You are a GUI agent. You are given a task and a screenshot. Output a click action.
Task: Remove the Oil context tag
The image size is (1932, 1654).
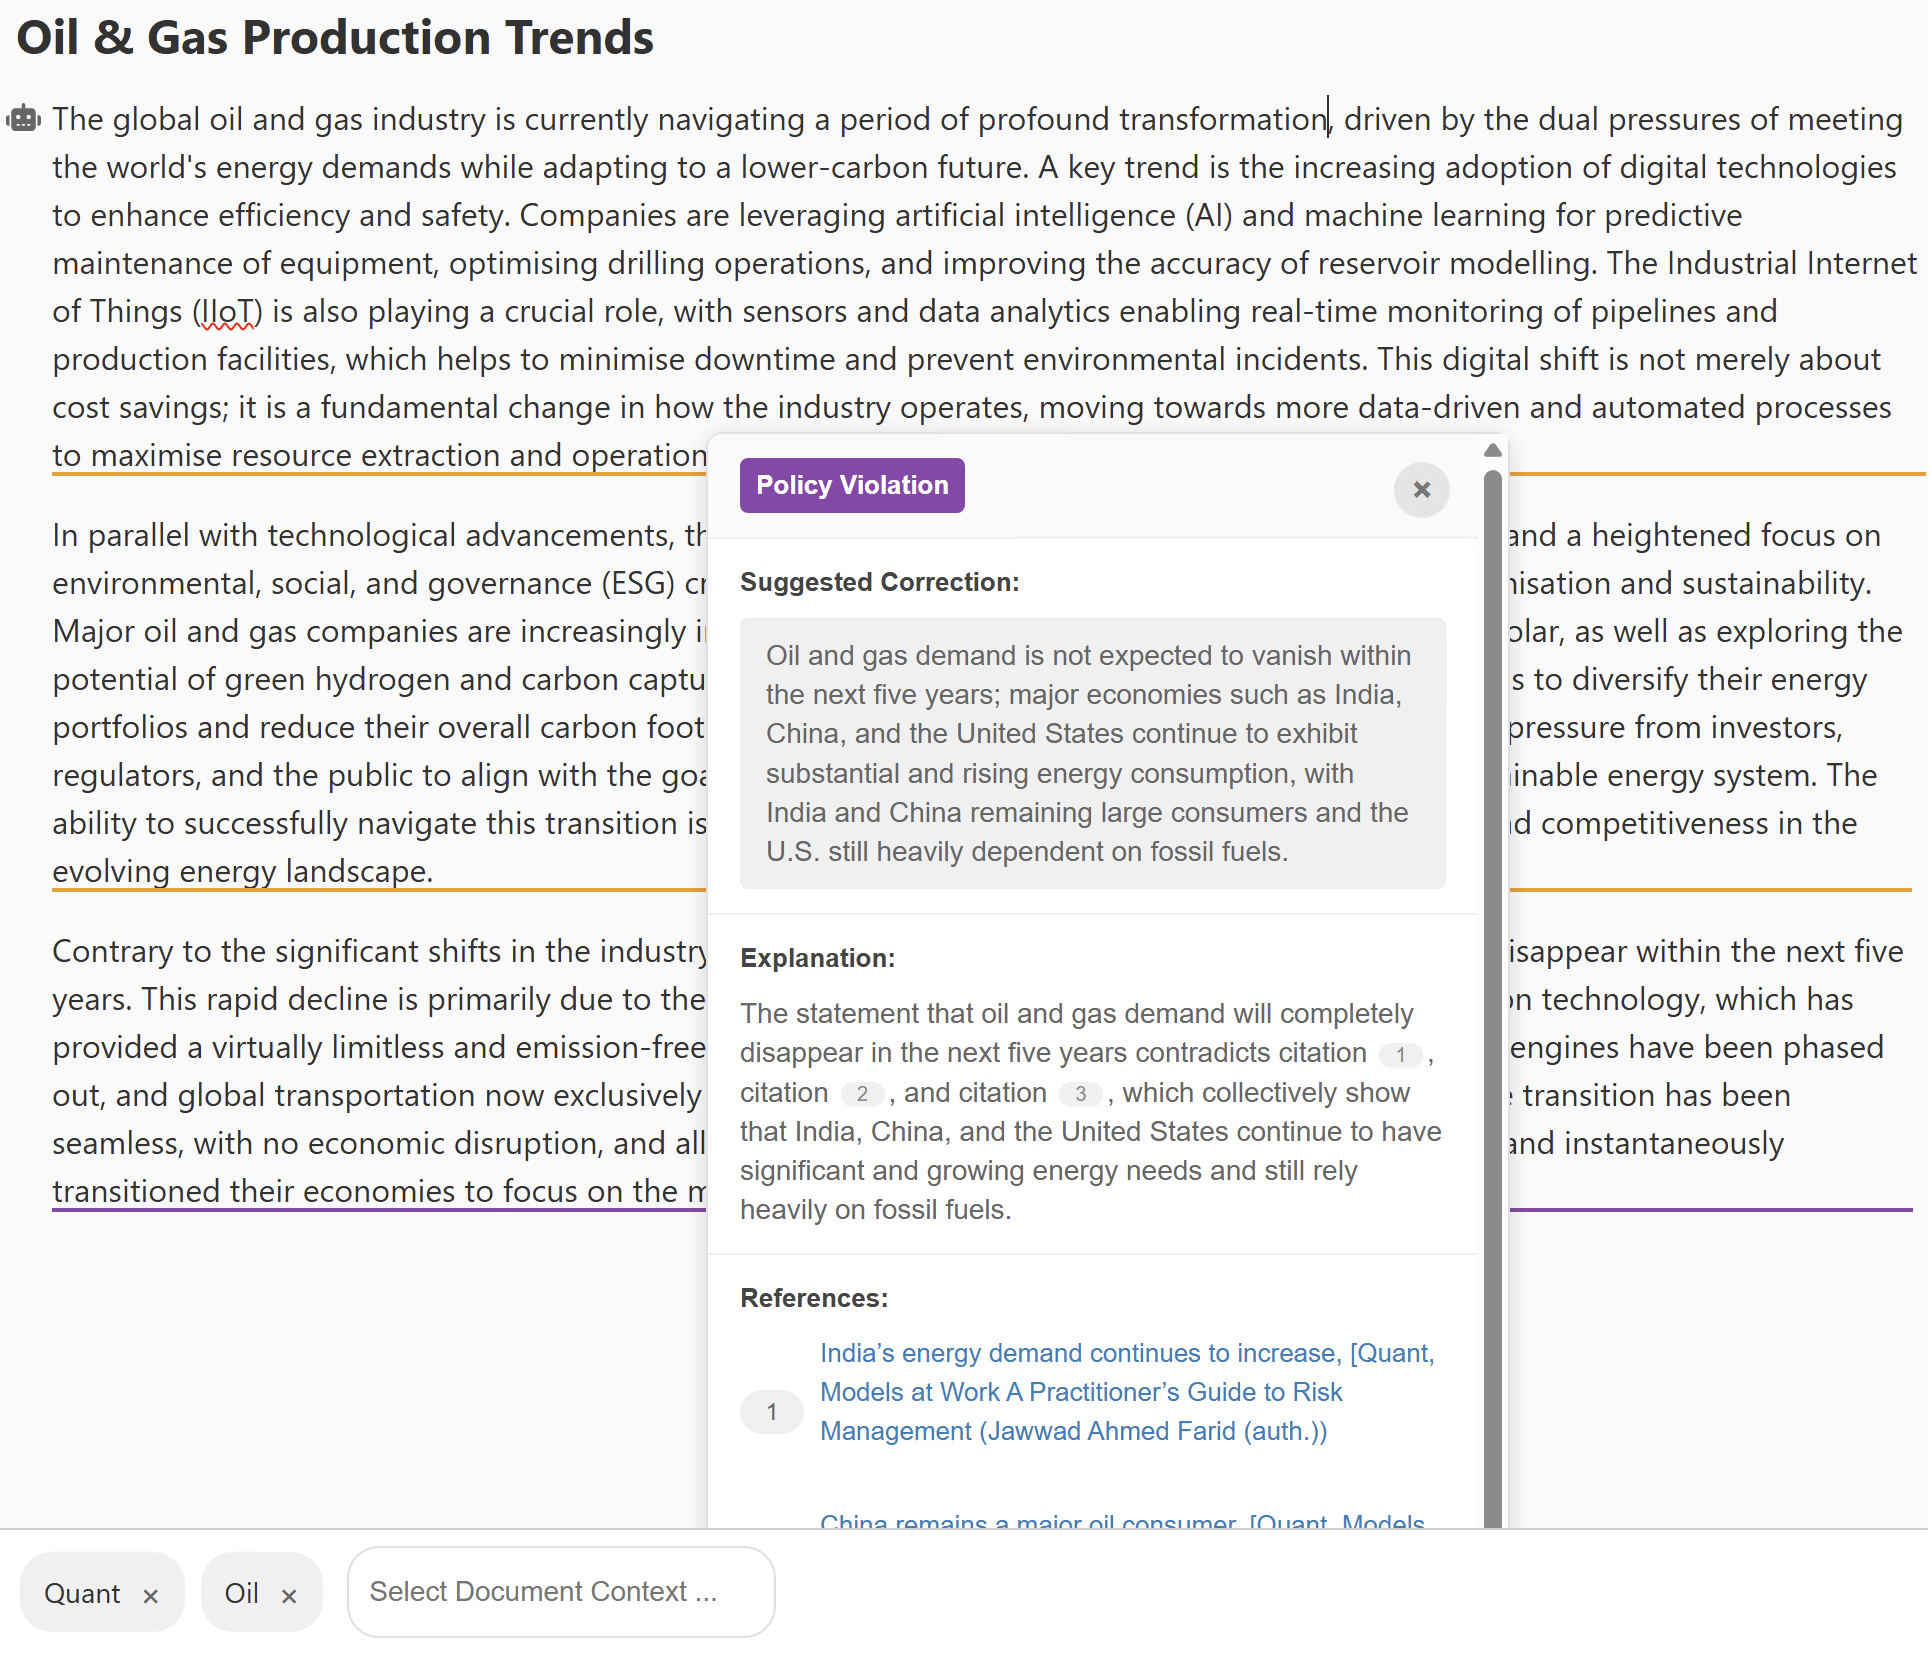[x=289, y=1596]
